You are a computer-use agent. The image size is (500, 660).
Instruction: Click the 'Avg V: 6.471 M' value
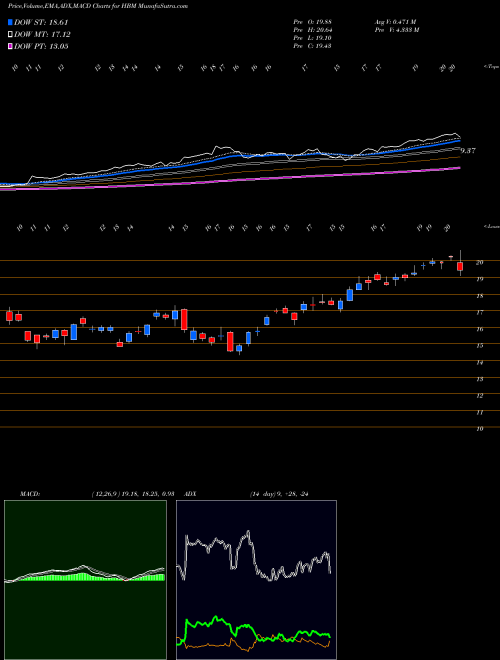point(397,22)
